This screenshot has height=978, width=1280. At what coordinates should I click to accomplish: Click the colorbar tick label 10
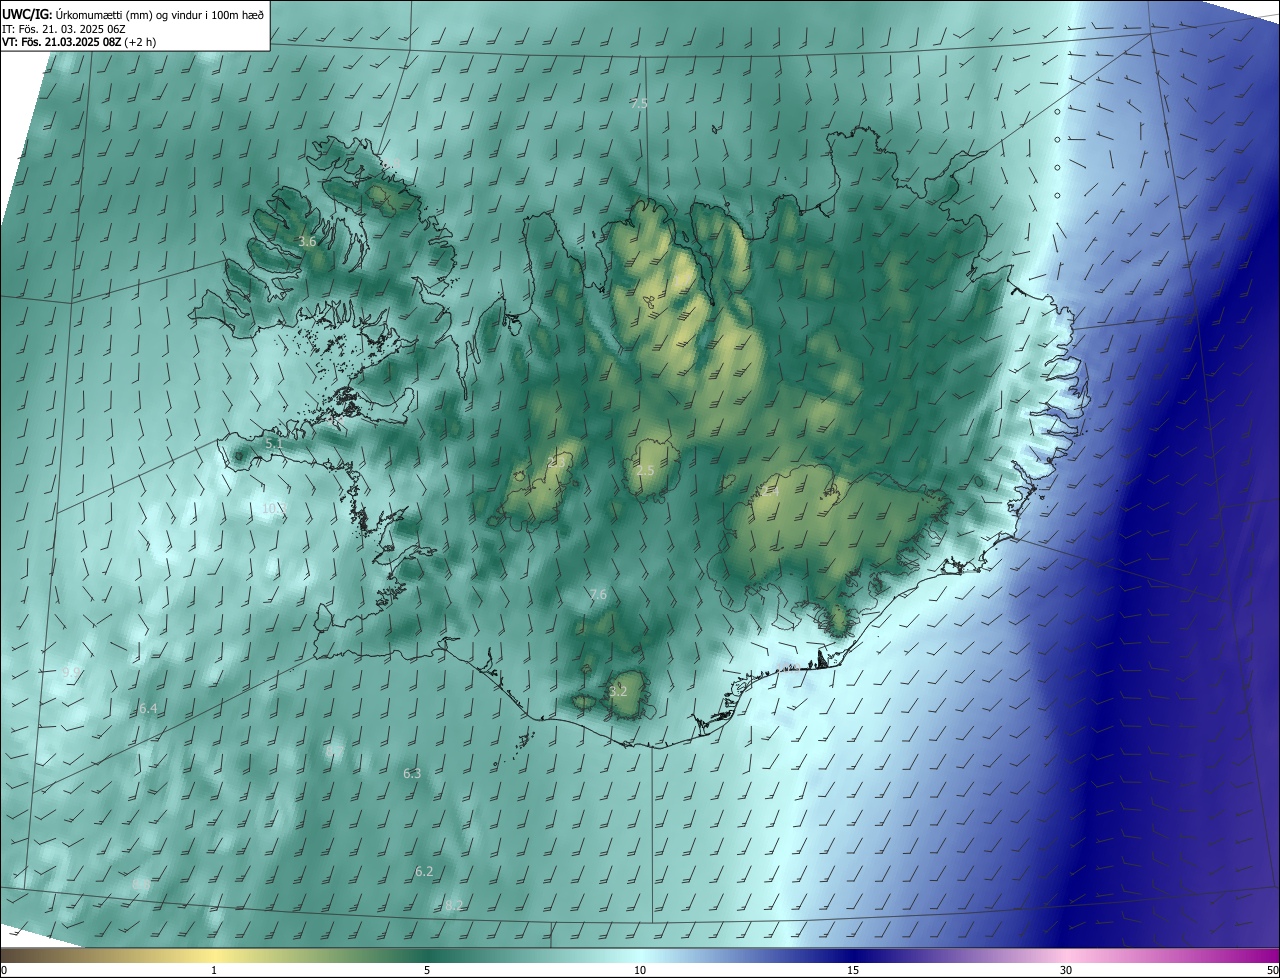640,970
